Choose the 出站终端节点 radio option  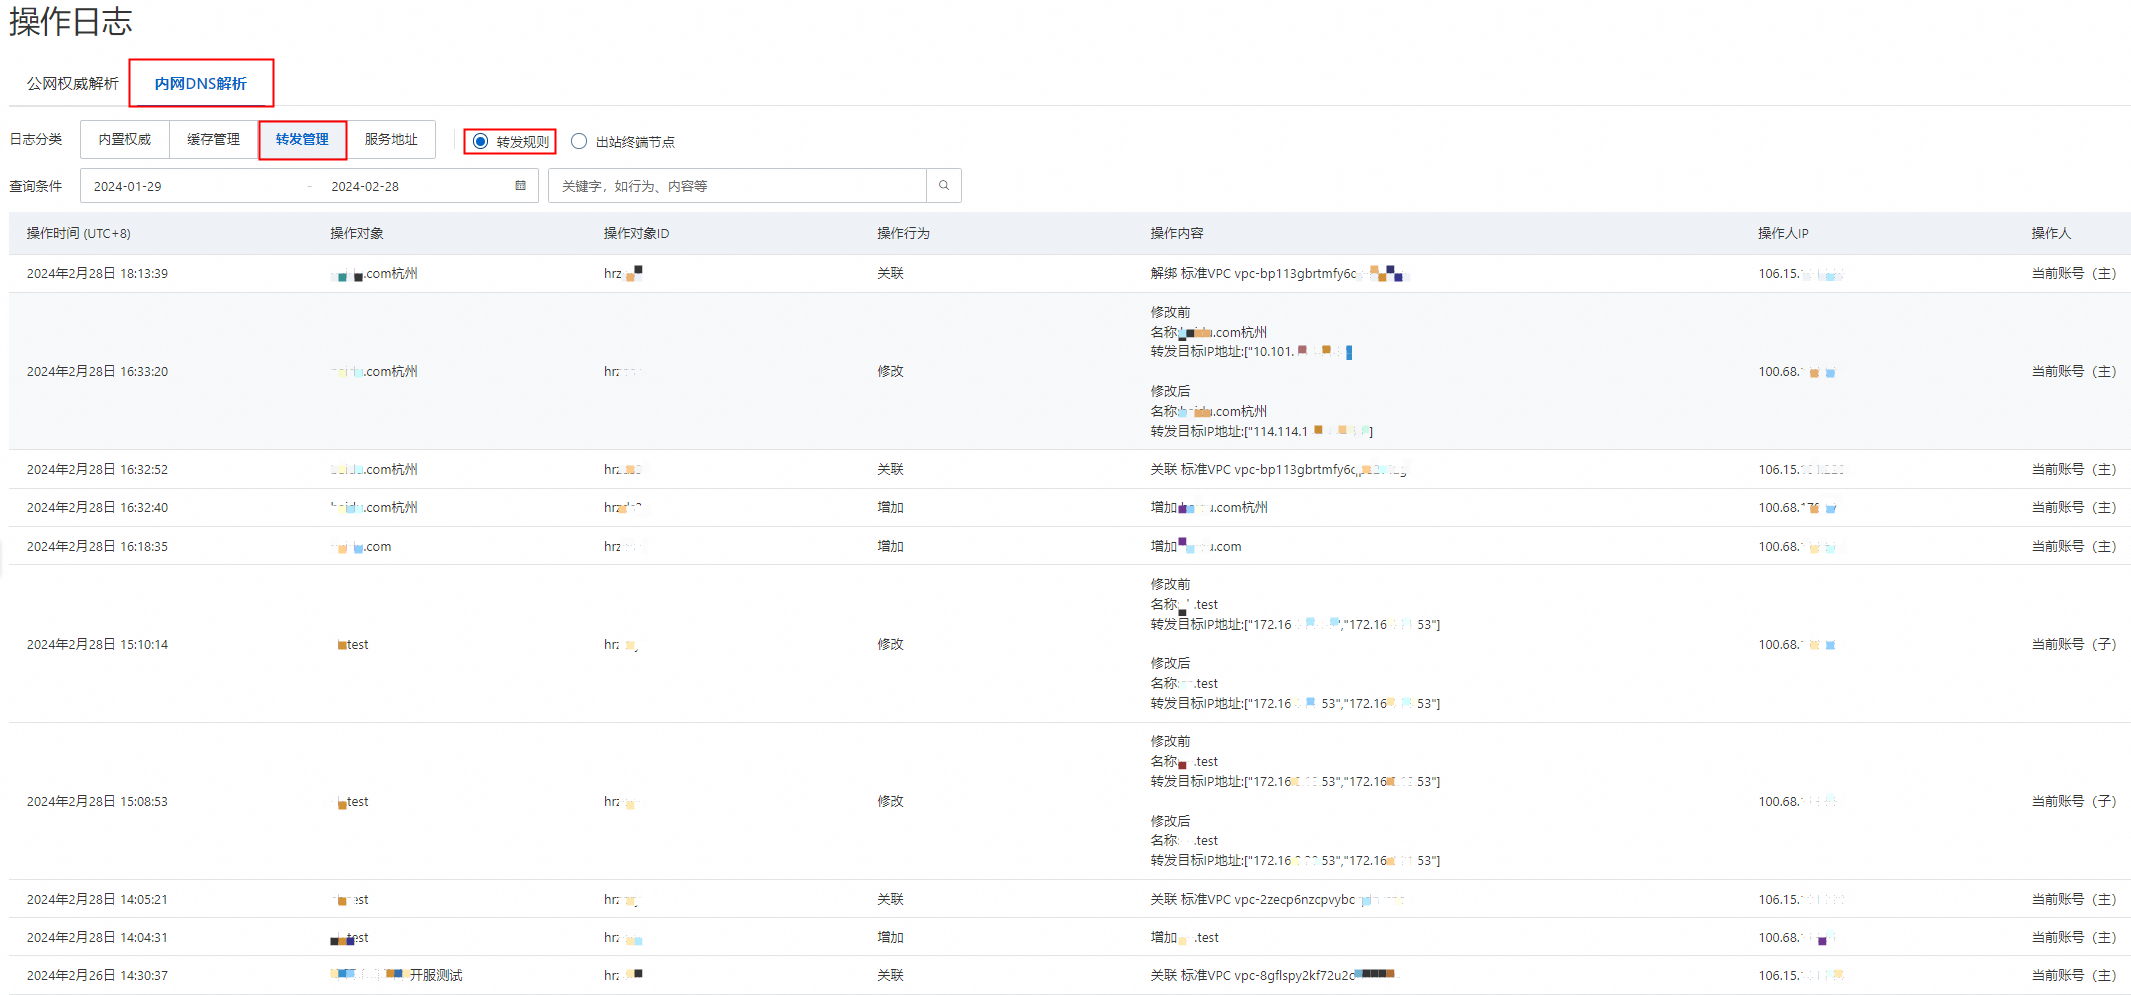(579, 142)
